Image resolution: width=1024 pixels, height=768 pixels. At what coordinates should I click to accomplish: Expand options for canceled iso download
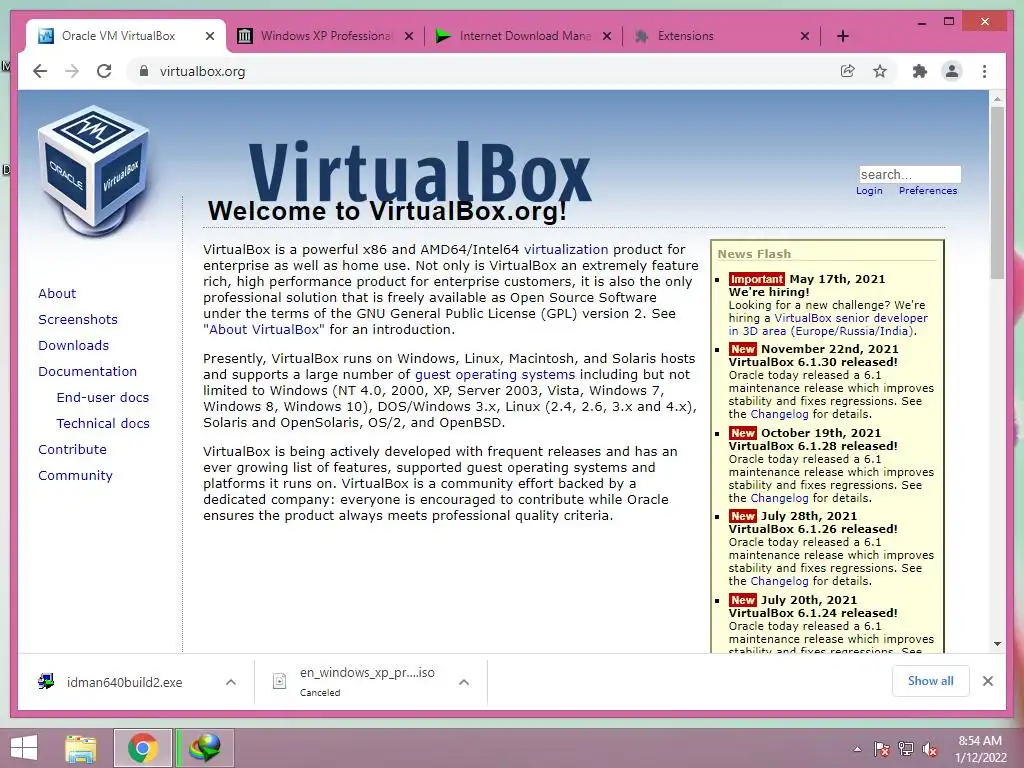(464, 682)
